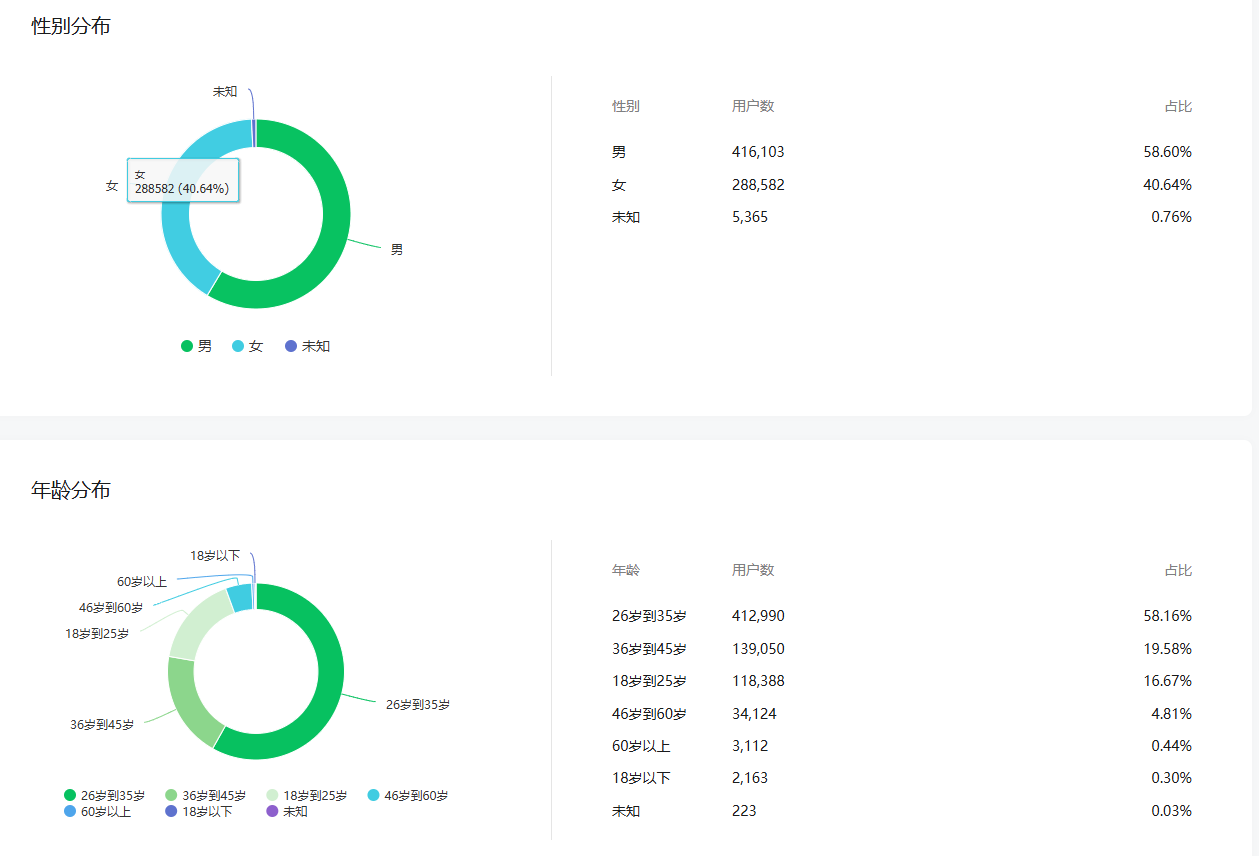Click 占比 header in the age table
1259x856 pixels.
(1178, 570)
